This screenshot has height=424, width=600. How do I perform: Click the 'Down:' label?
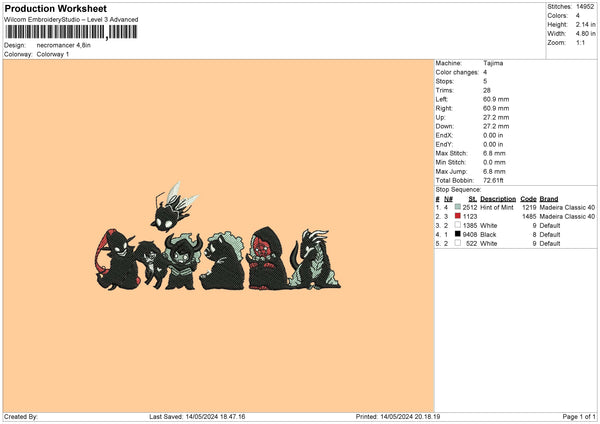445,126
